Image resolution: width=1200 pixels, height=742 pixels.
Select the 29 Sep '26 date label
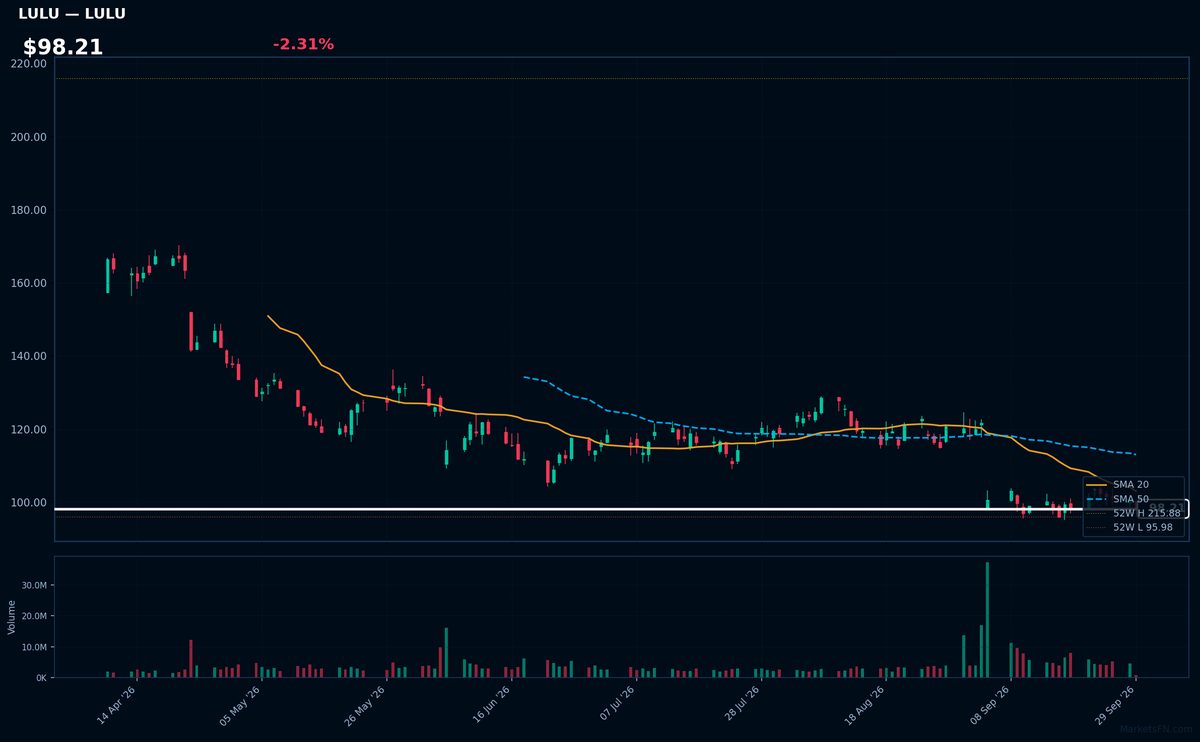pos(1114,705)
